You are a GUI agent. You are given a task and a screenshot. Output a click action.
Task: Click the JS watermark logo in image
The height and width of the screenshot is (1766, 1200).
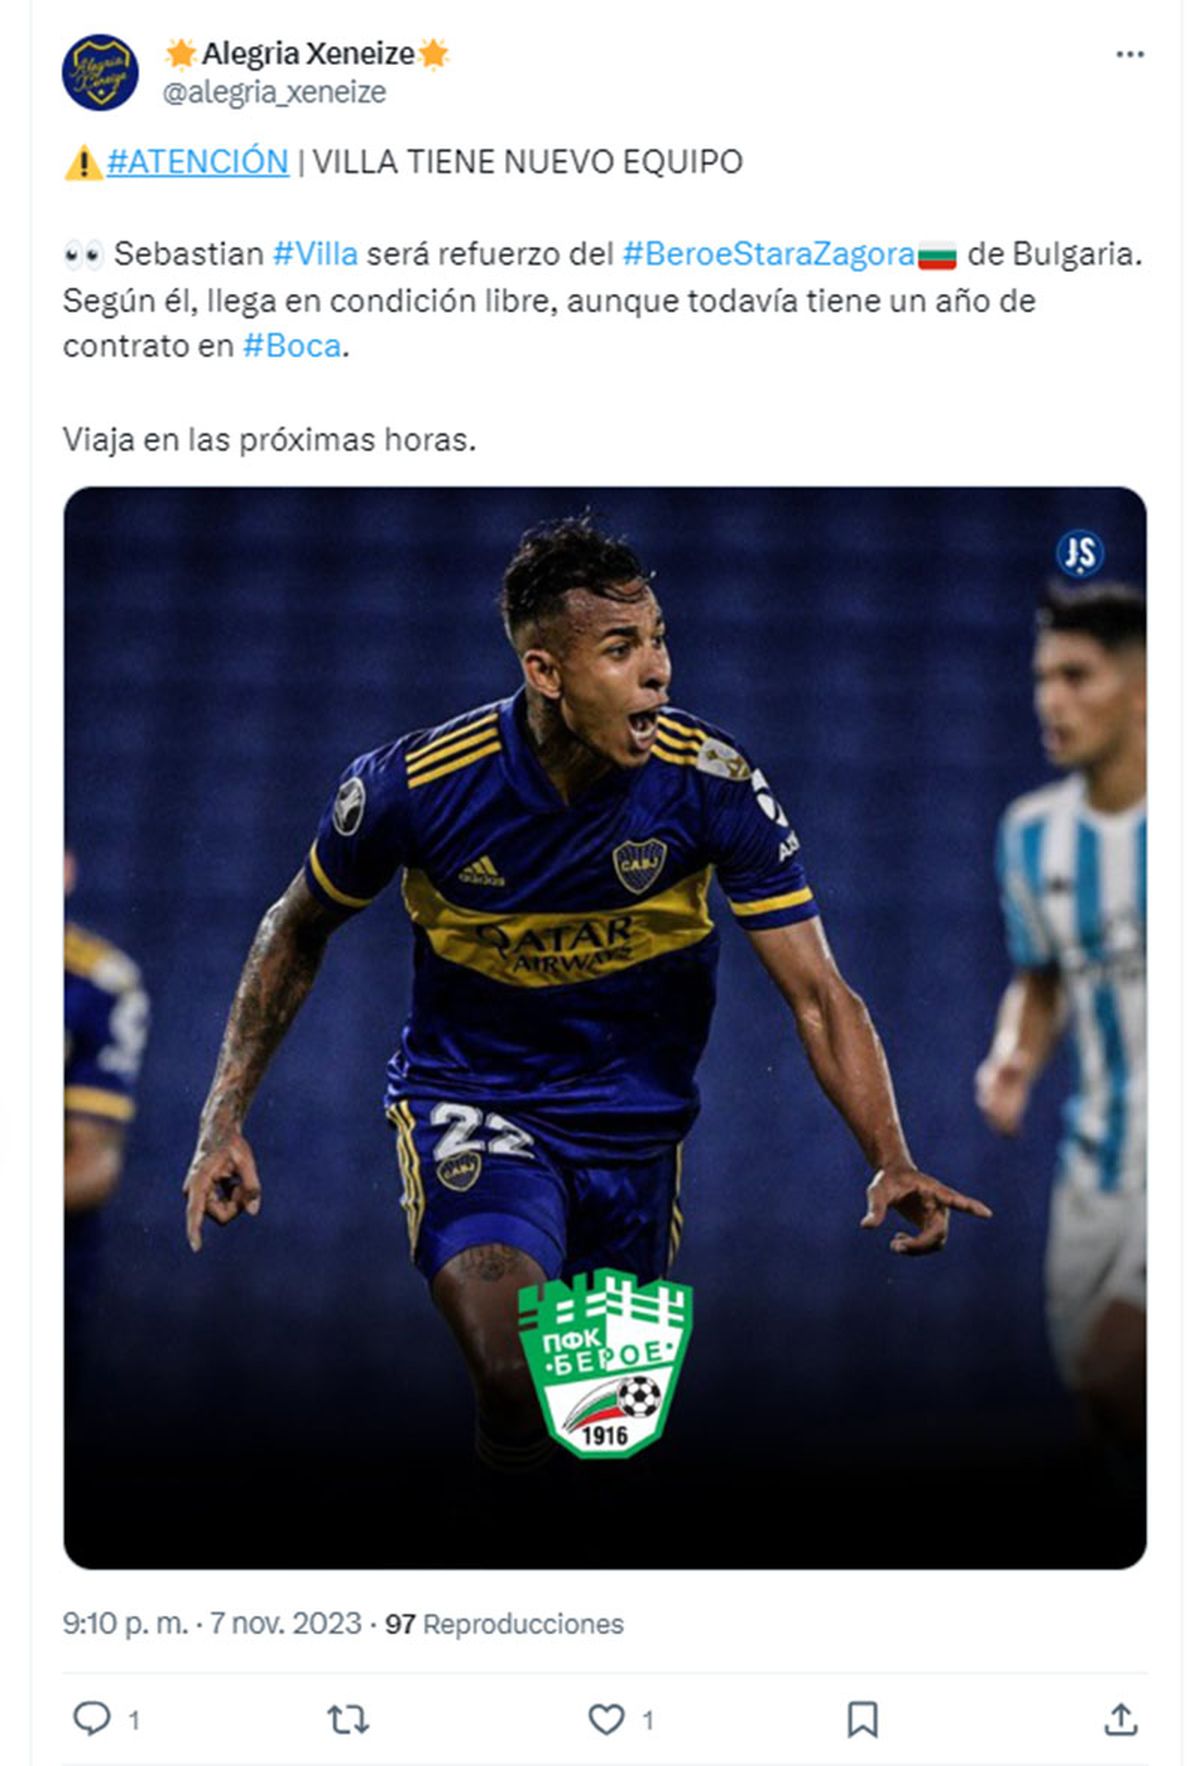(1080, 553)
